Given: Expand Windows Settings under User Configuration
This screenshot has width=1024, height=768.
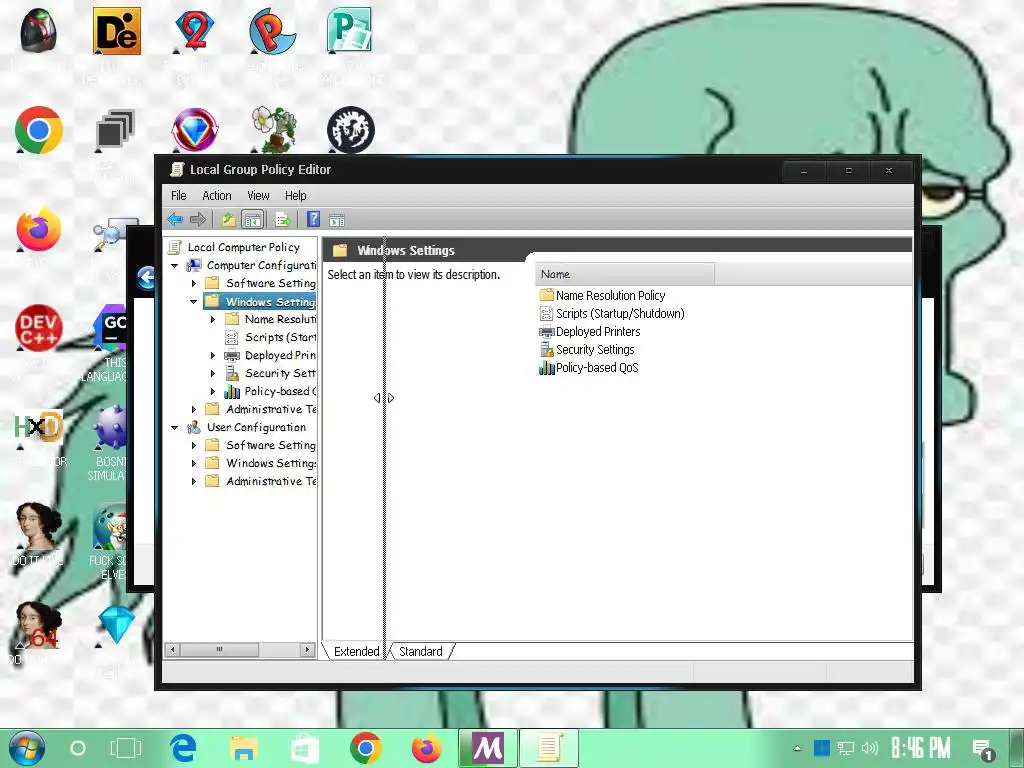Looking at the screenshot, I should 194,463.
